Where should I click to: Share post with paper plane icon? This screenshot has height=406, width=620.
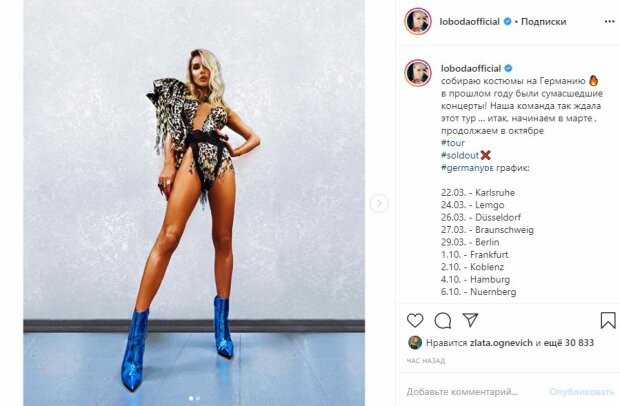coord(470,320)
